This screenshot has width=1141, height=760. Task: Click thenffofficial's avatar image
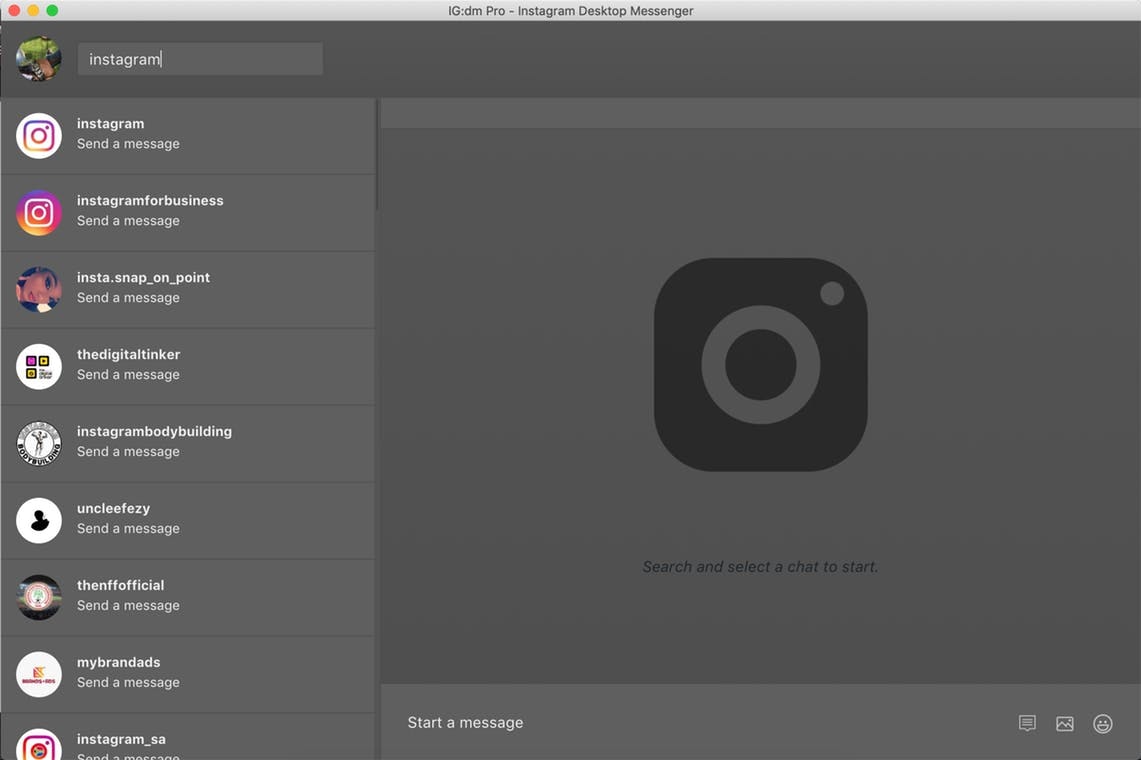coord(38,597)
